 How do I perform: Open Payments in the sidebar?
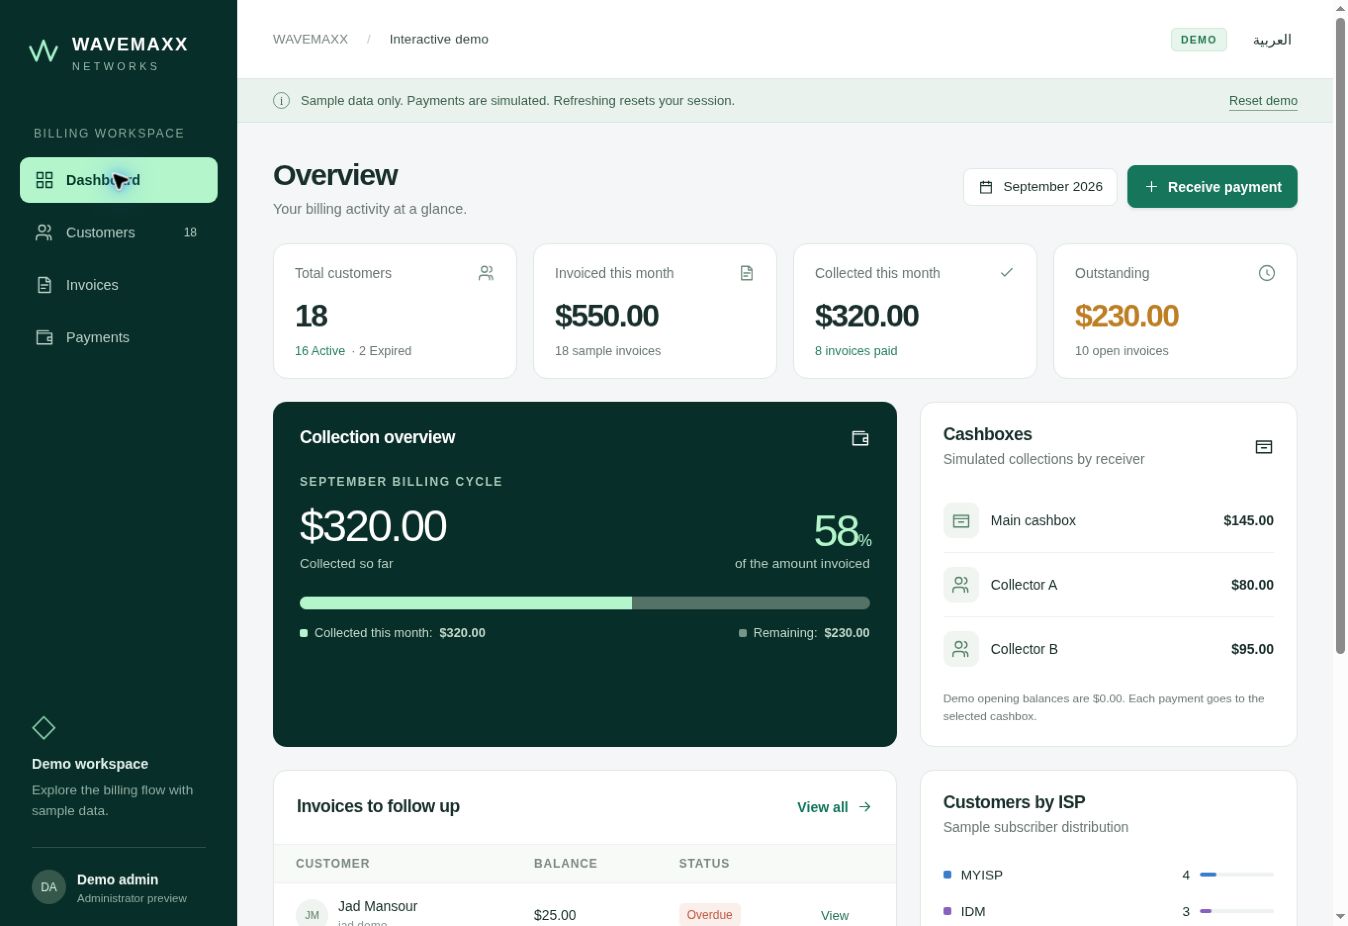tap(119, 337)
